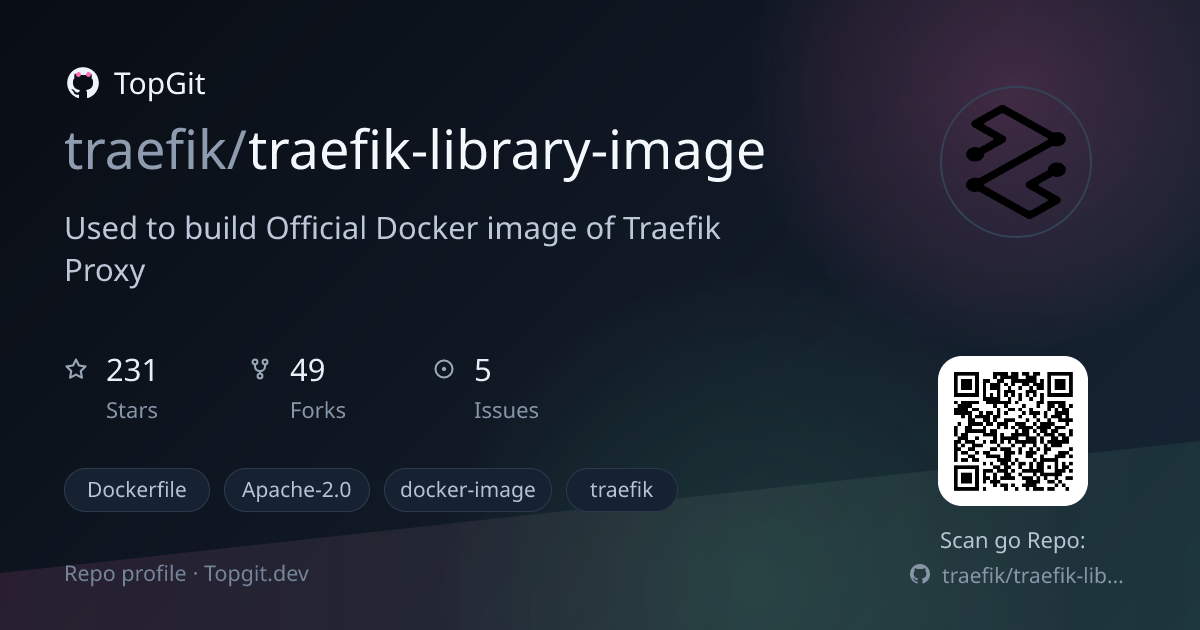Click the QR code image
This screenshot has width=1200, height=630.
coord(1013,431)
